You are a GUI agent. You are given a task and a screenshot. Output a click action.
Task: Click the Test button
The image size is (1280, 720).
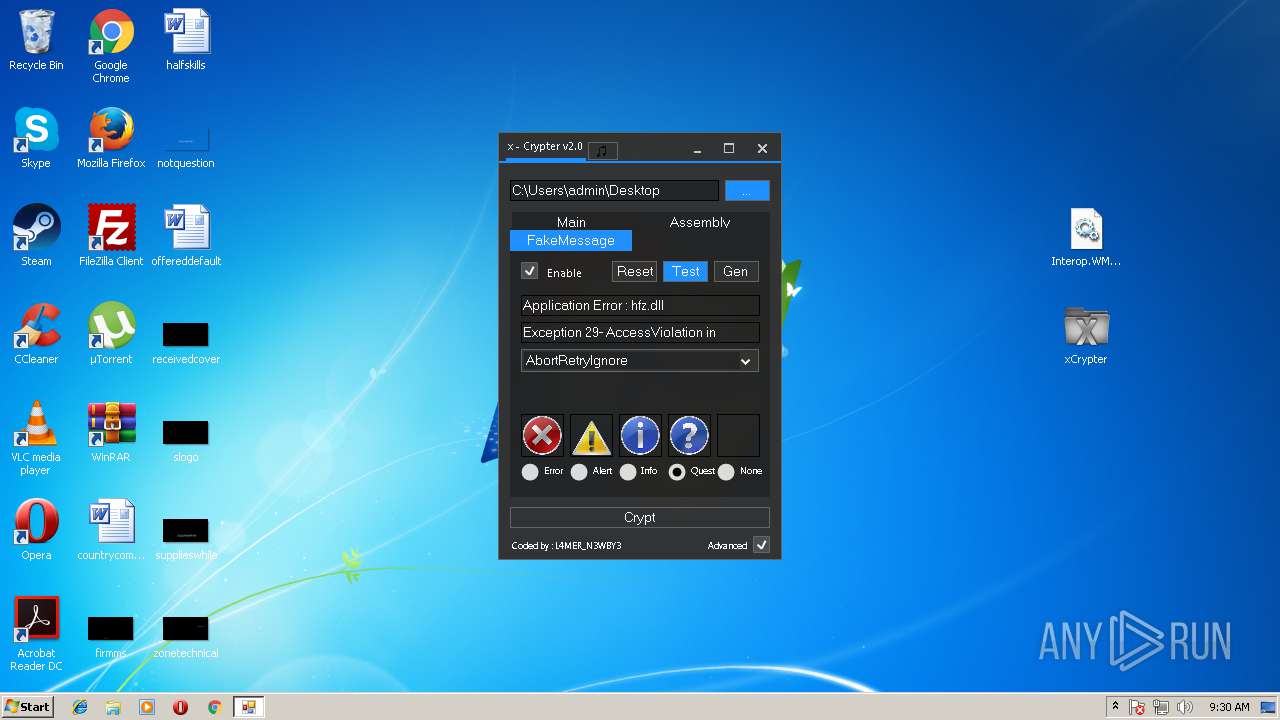[x=686, y=271]
